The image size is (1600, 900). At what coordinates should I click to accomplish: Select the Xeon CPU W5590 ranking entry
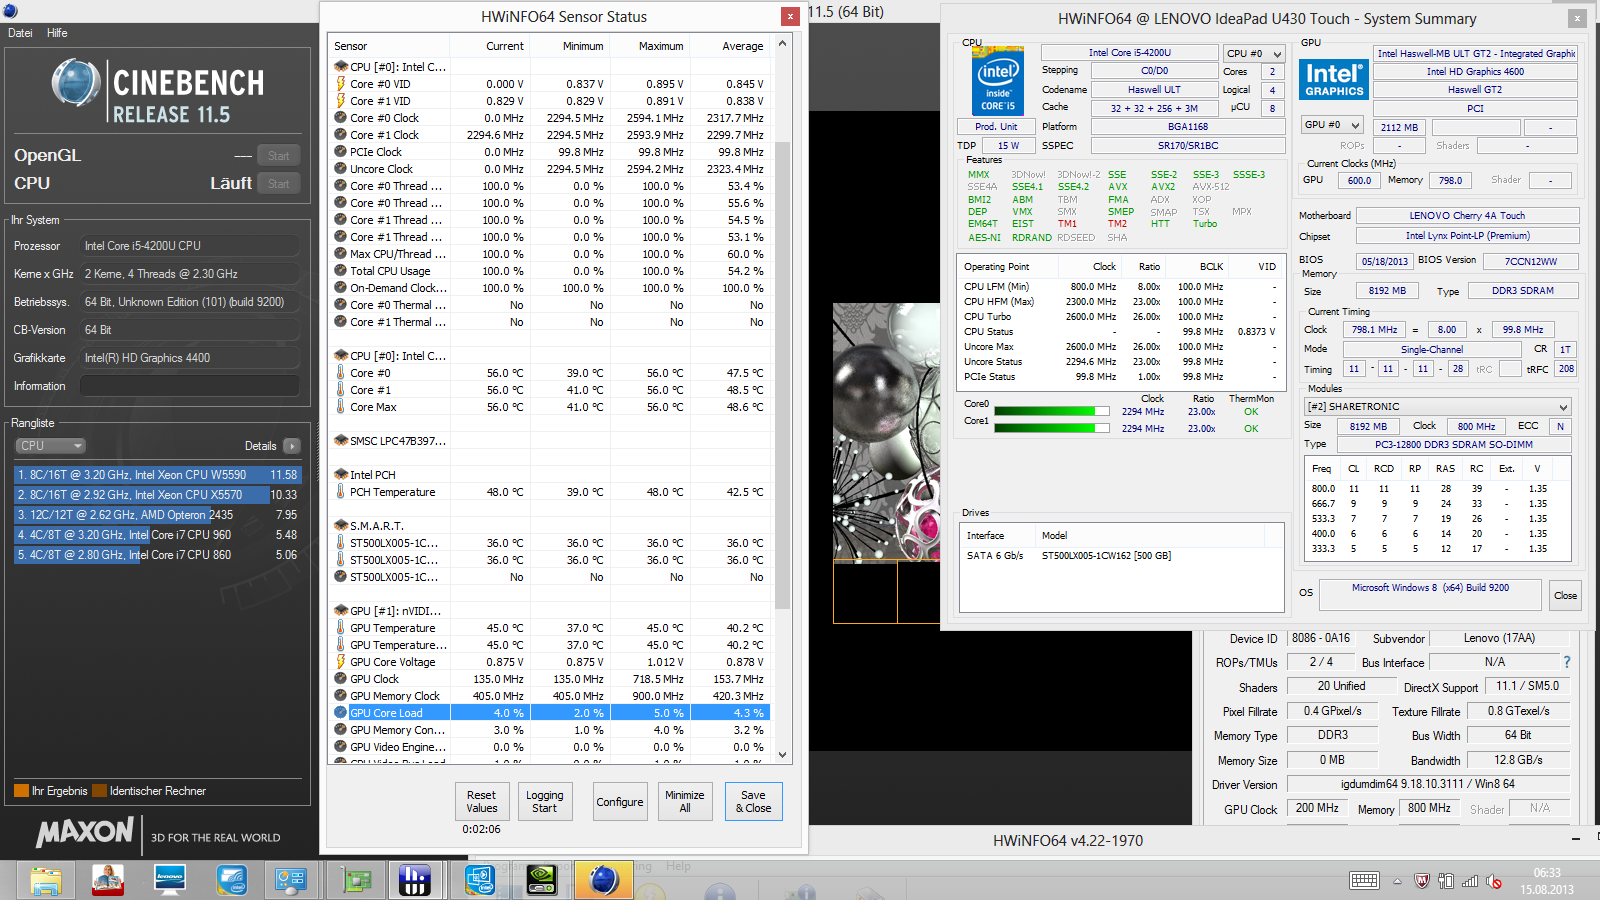[157, 475]
